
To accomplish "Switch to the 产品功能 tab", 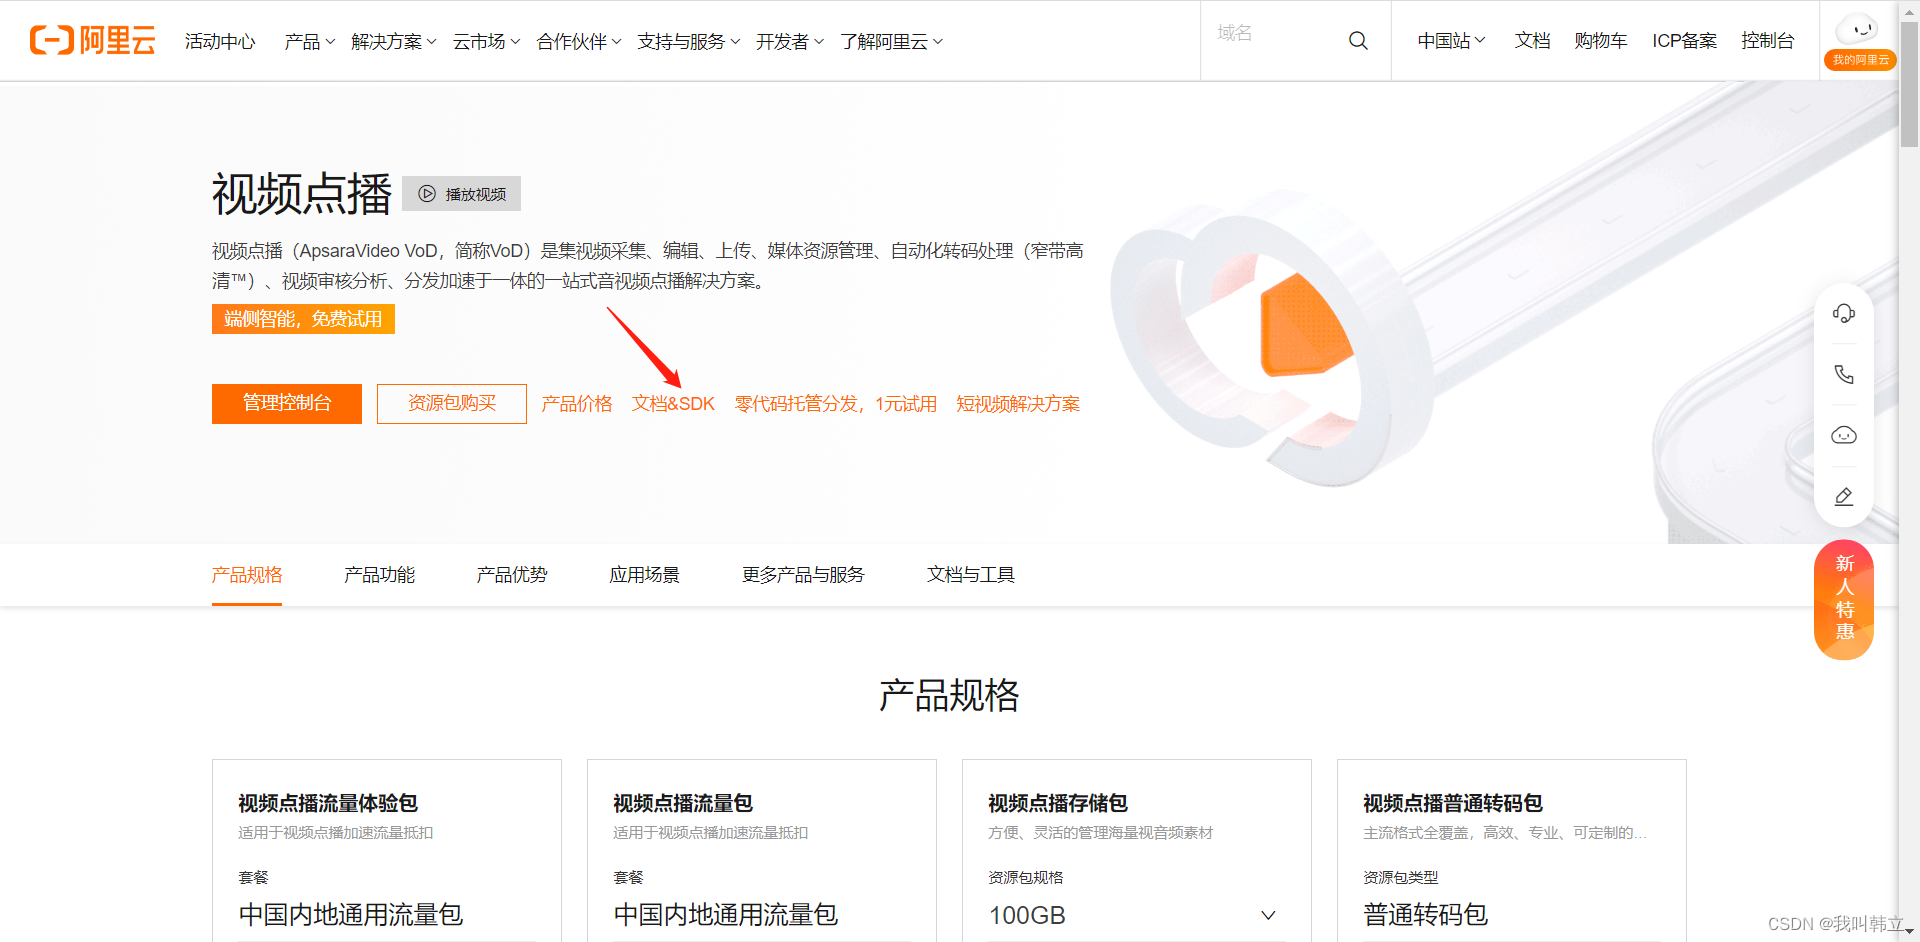I will [379, 575].
